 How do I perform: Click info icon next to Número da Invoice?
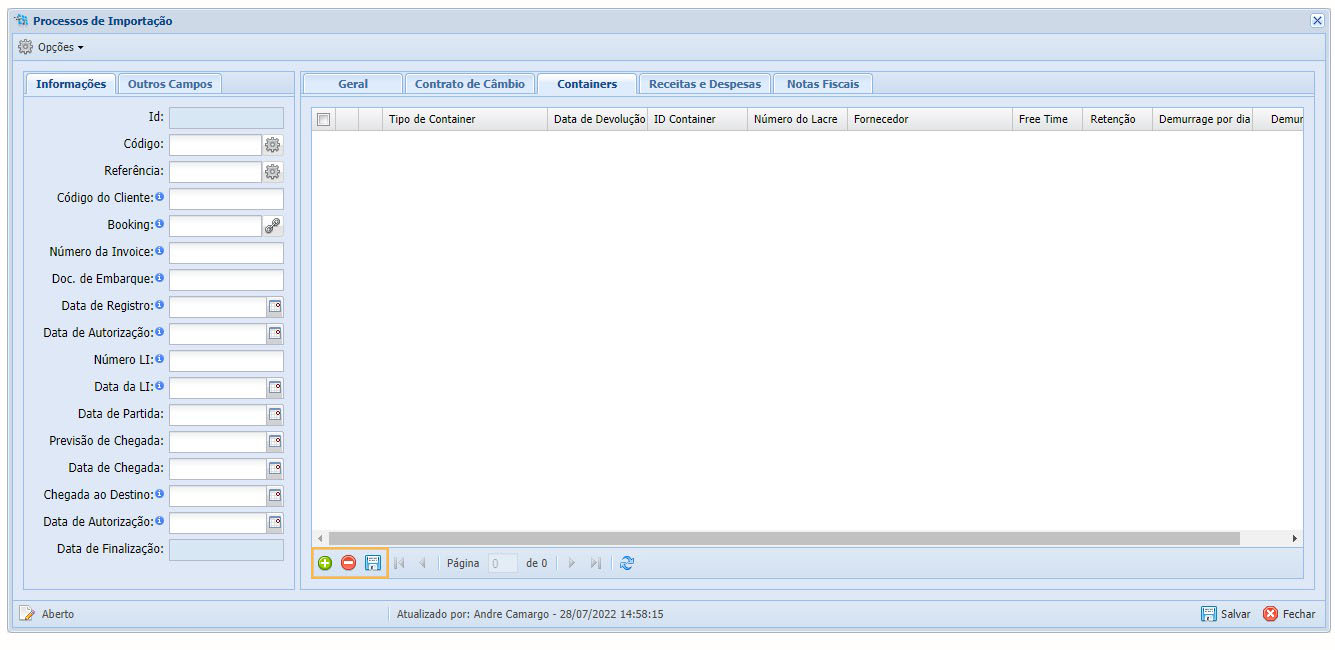click(x=160, y=251)
